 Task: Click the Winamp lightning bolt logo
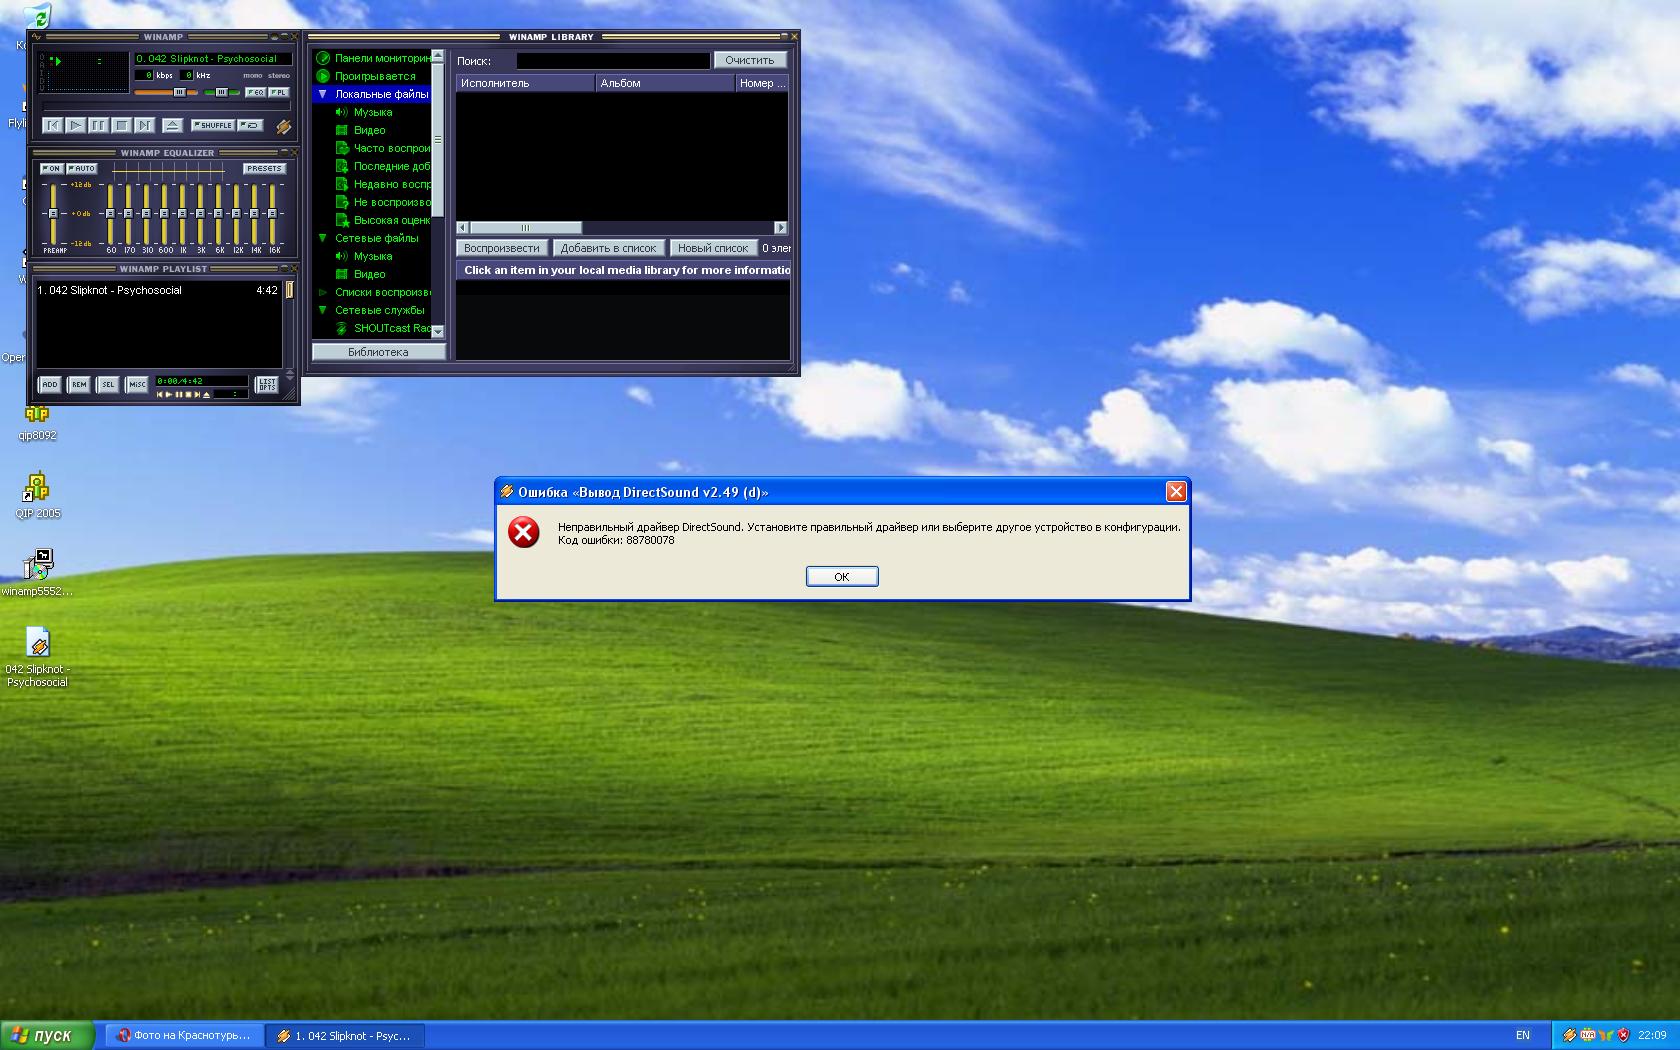coord(283,126)
